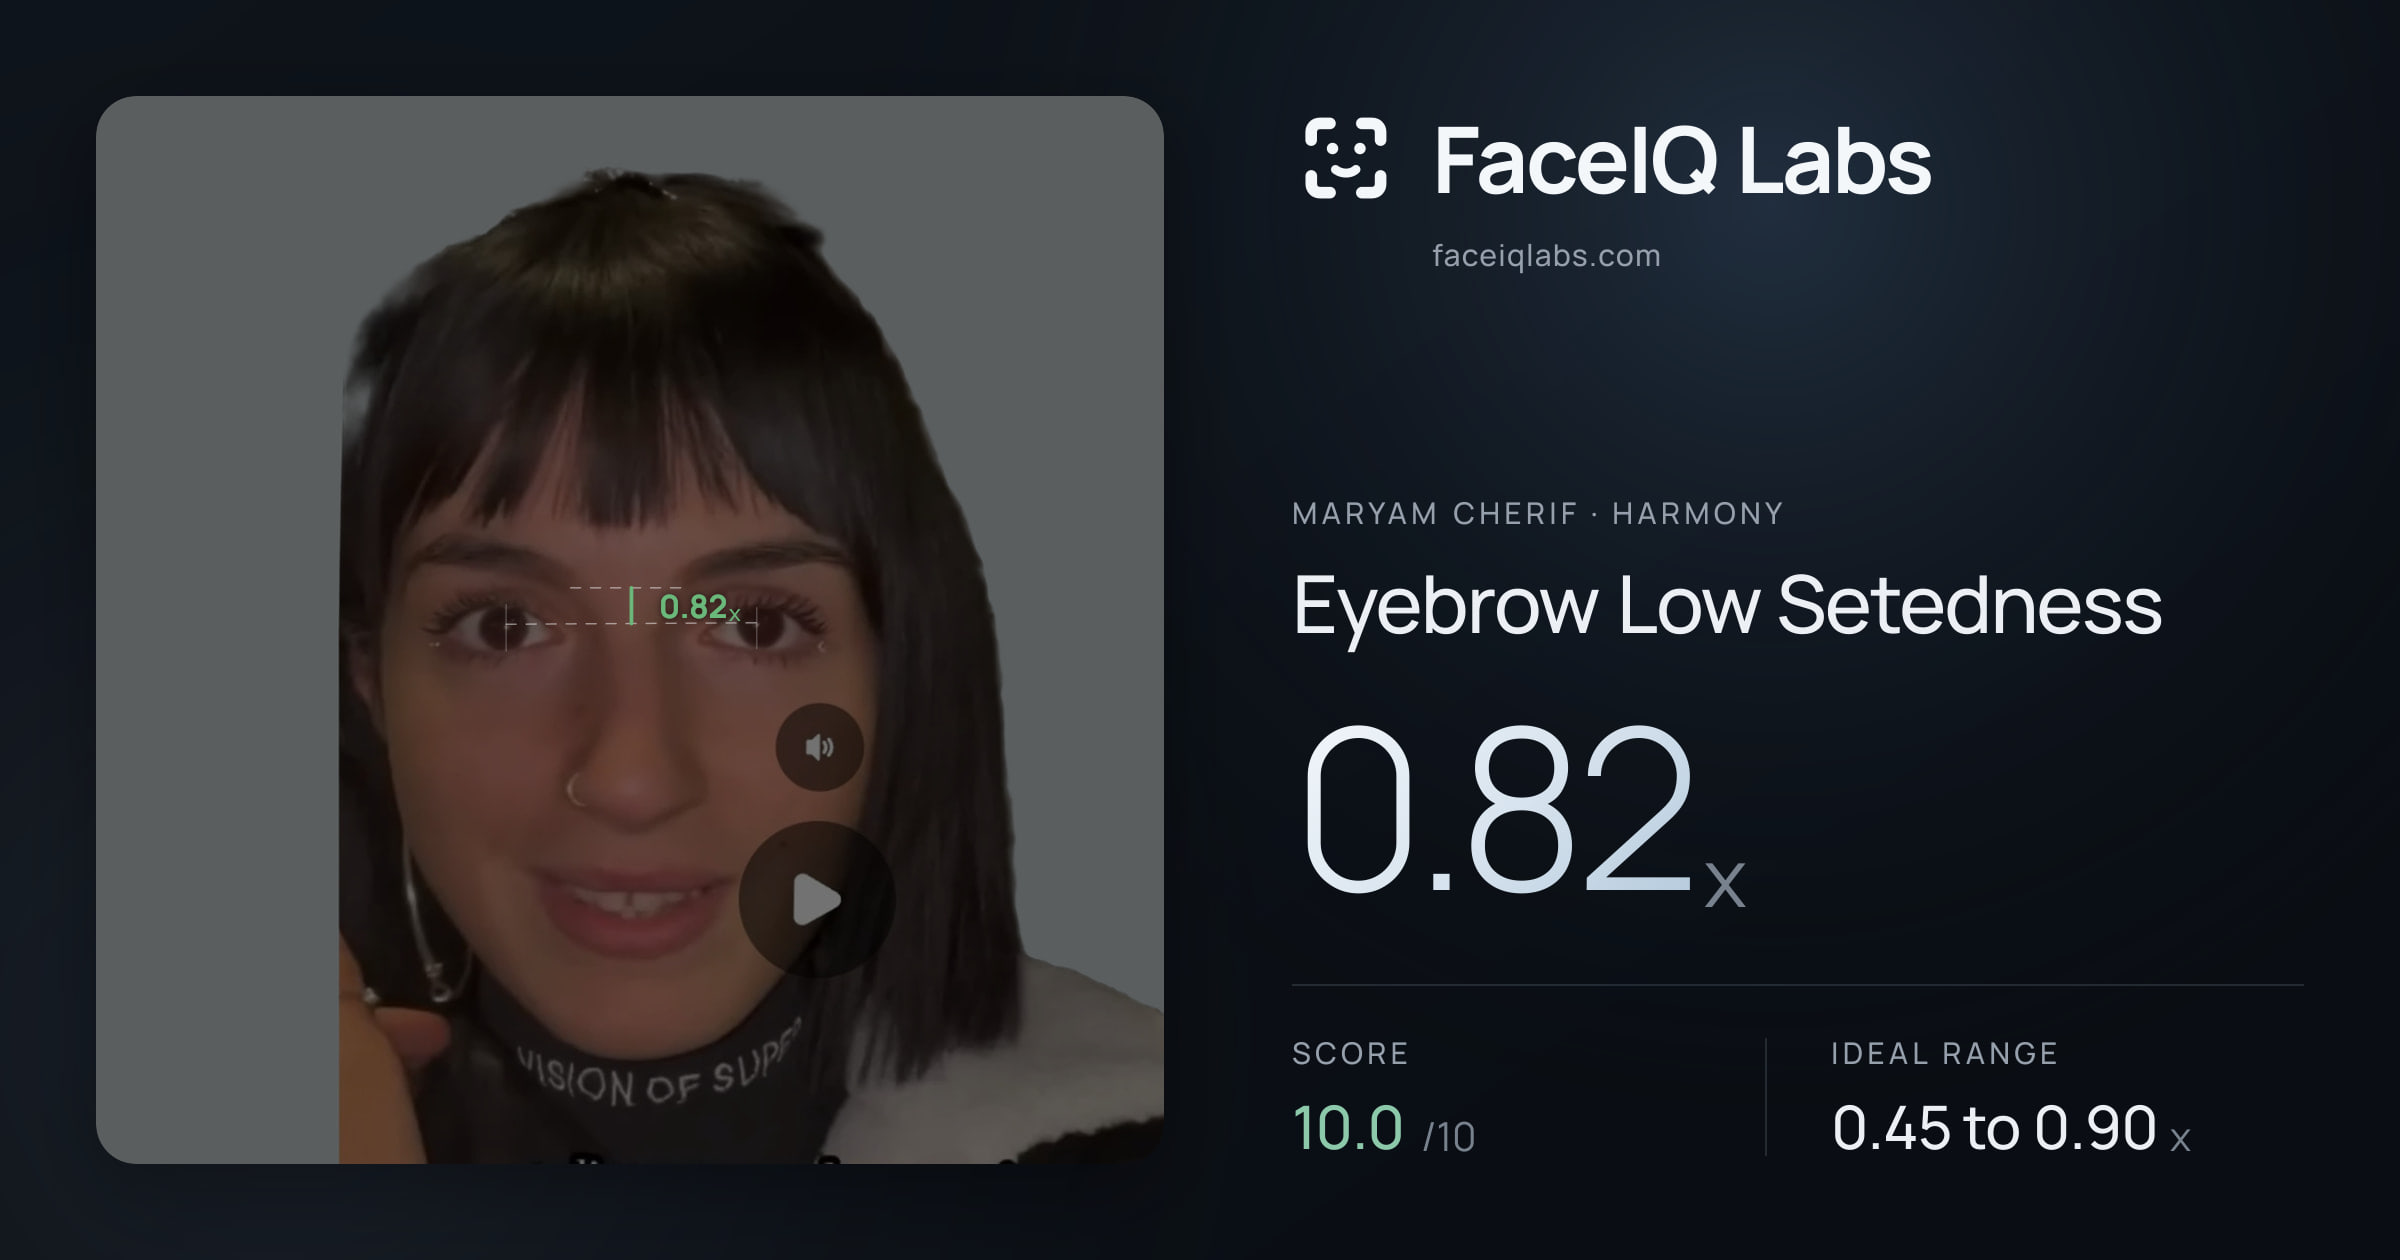Screen dimensions: 2400x1260
Task: Toggle the speaker sound icon
Action: point(820,747)
